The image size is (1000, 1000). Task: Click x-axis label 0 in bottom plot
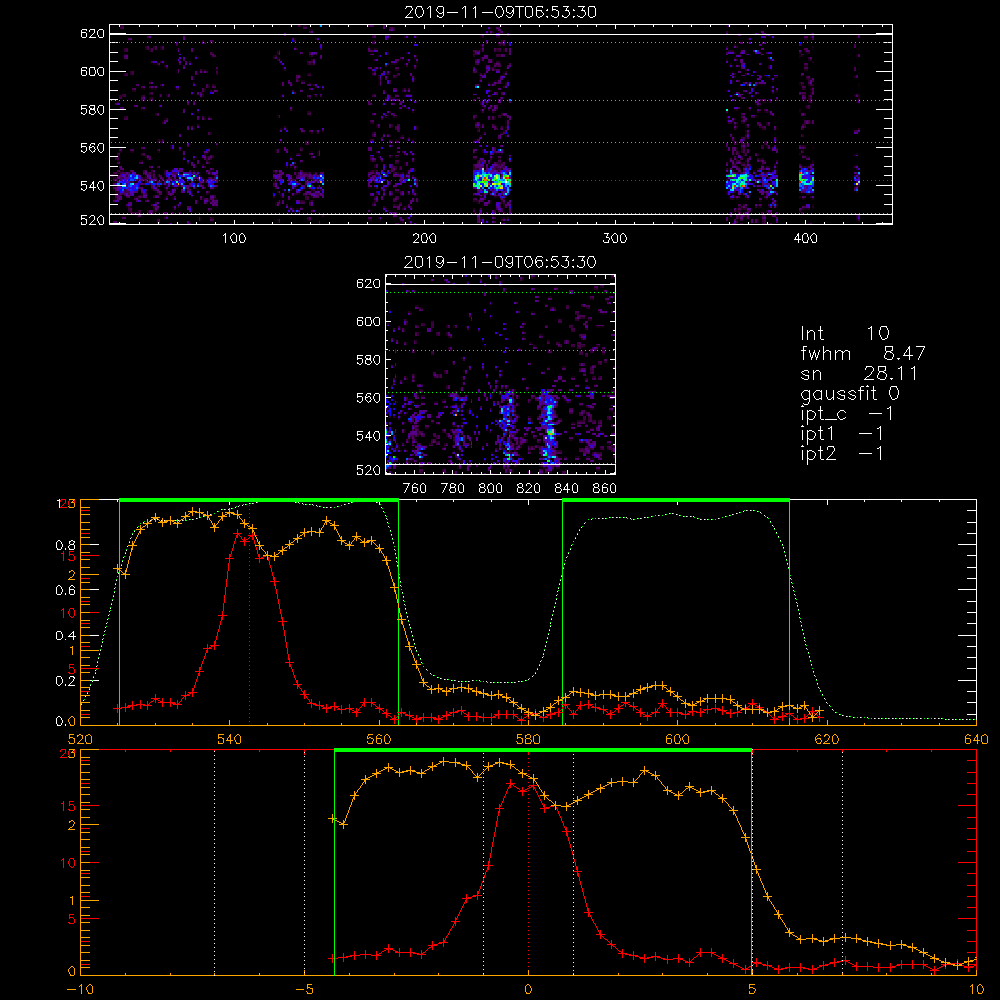pos(528,990)
